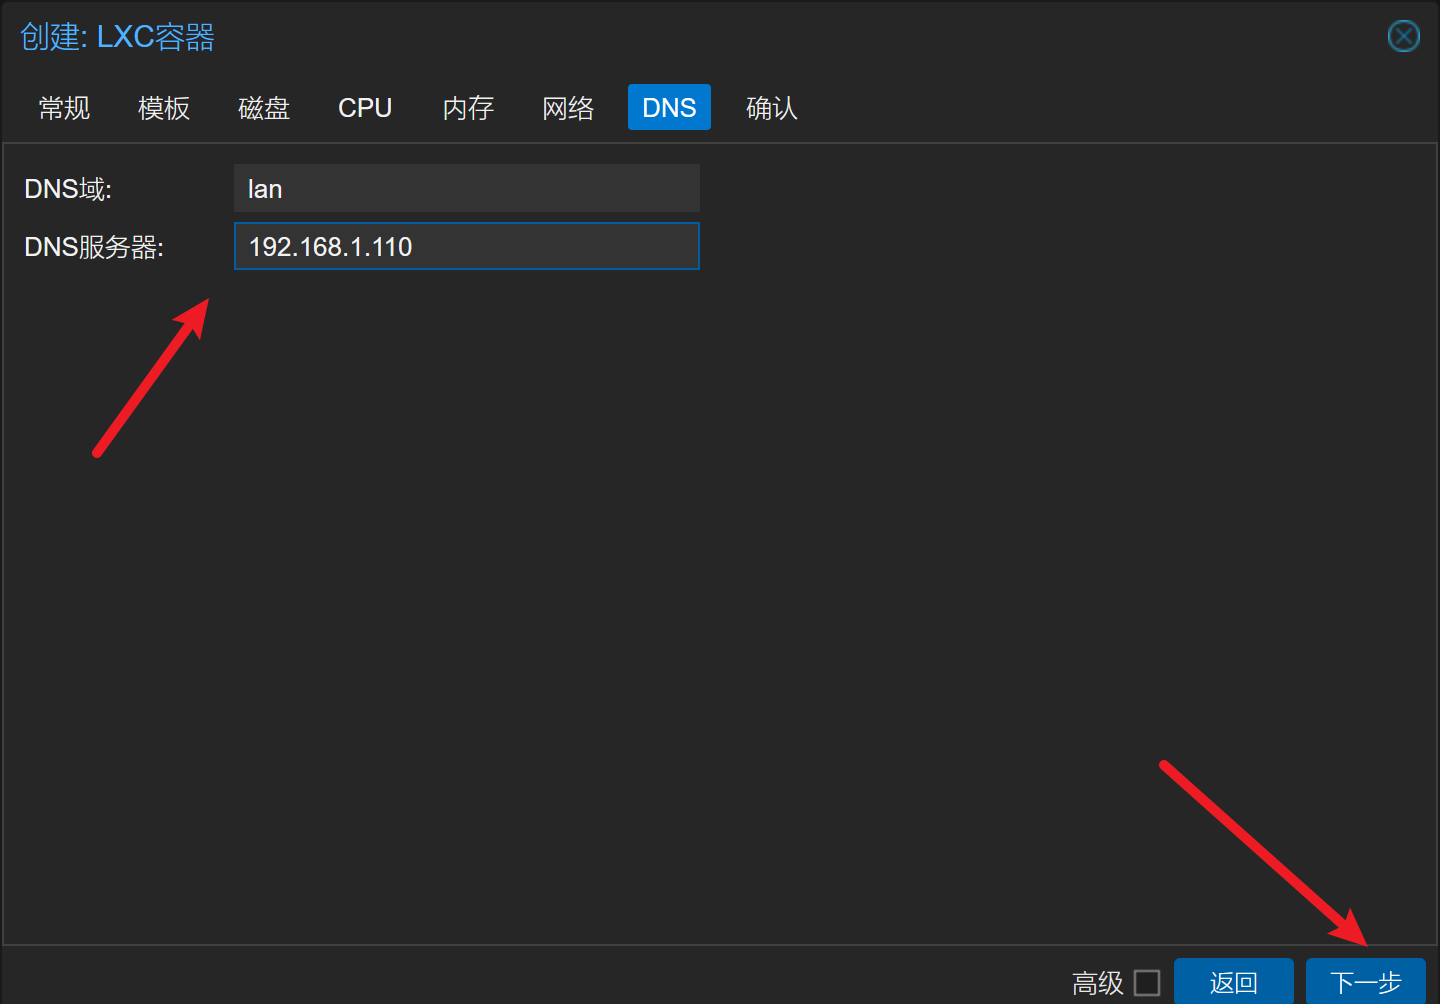1440x1004 pixels.
Task: Enable the 高级 checkbox
Action: click(x=1147, y=983)
